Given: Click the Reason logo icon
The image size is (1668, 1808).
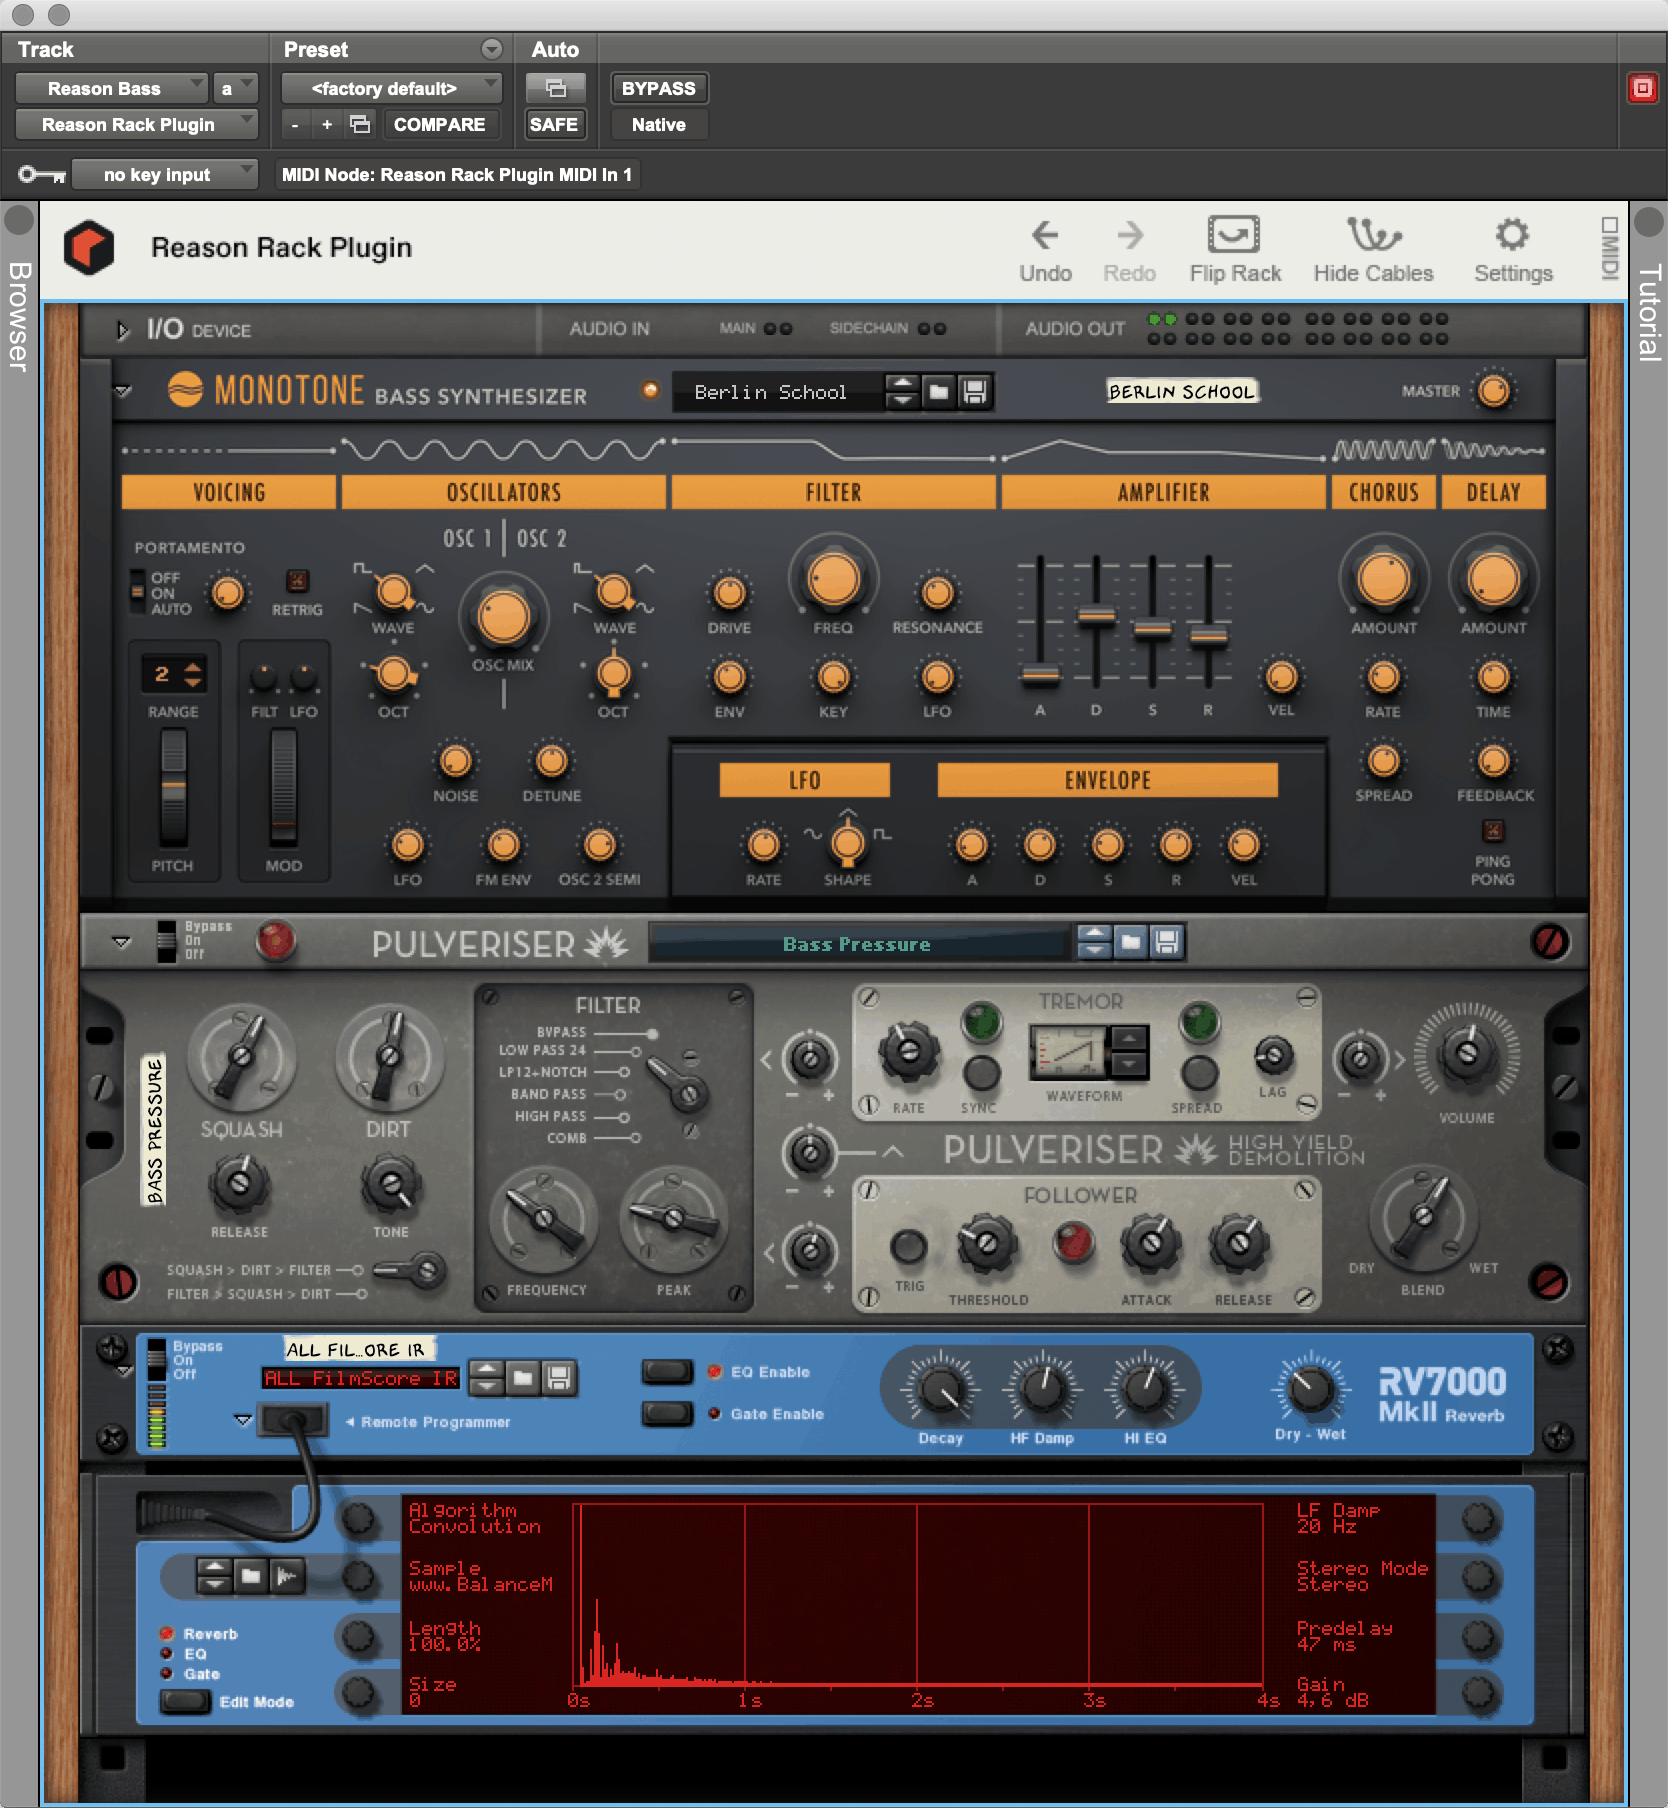Looking at the screenshot, I should (x=89, y=248).
